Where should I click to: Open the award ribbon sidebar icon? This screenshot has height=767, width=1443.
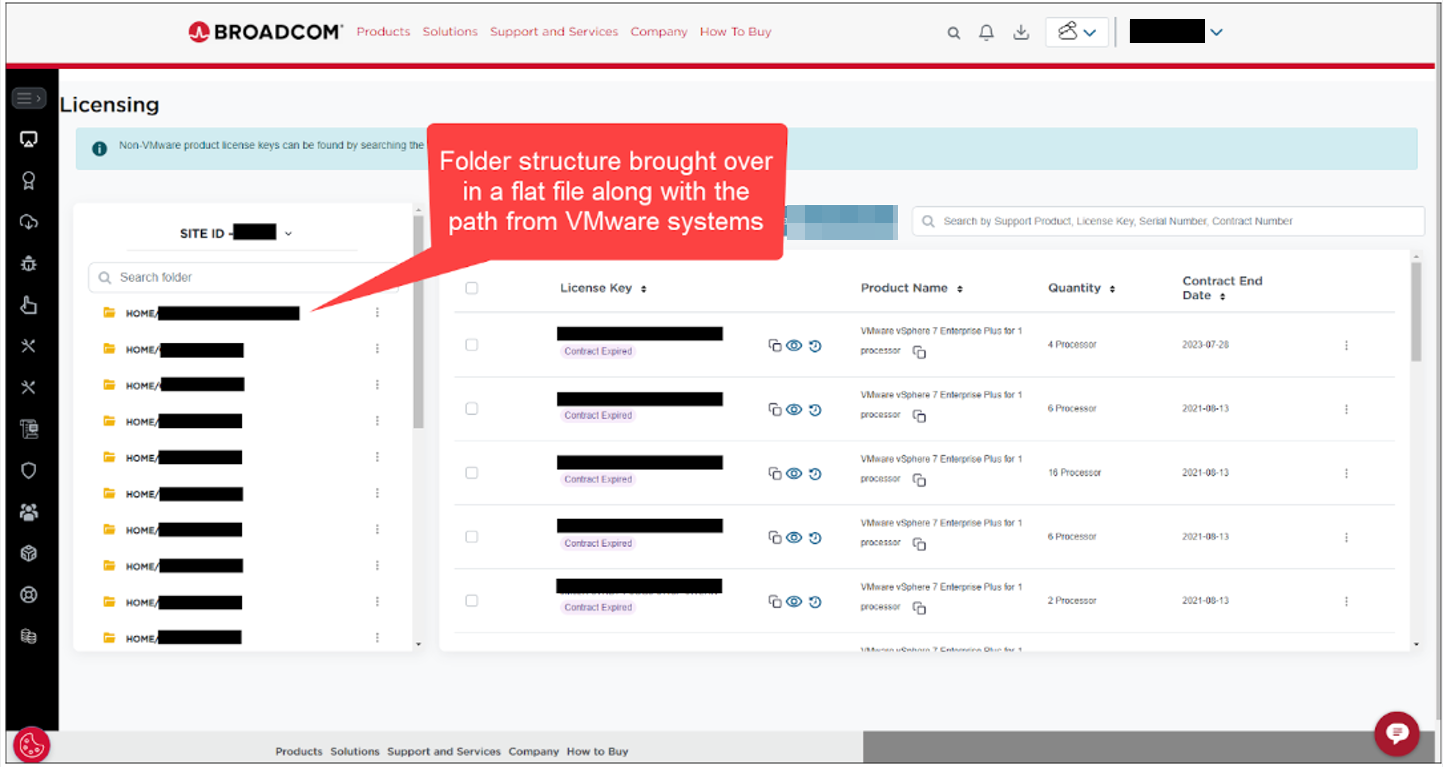pos(28,181)
